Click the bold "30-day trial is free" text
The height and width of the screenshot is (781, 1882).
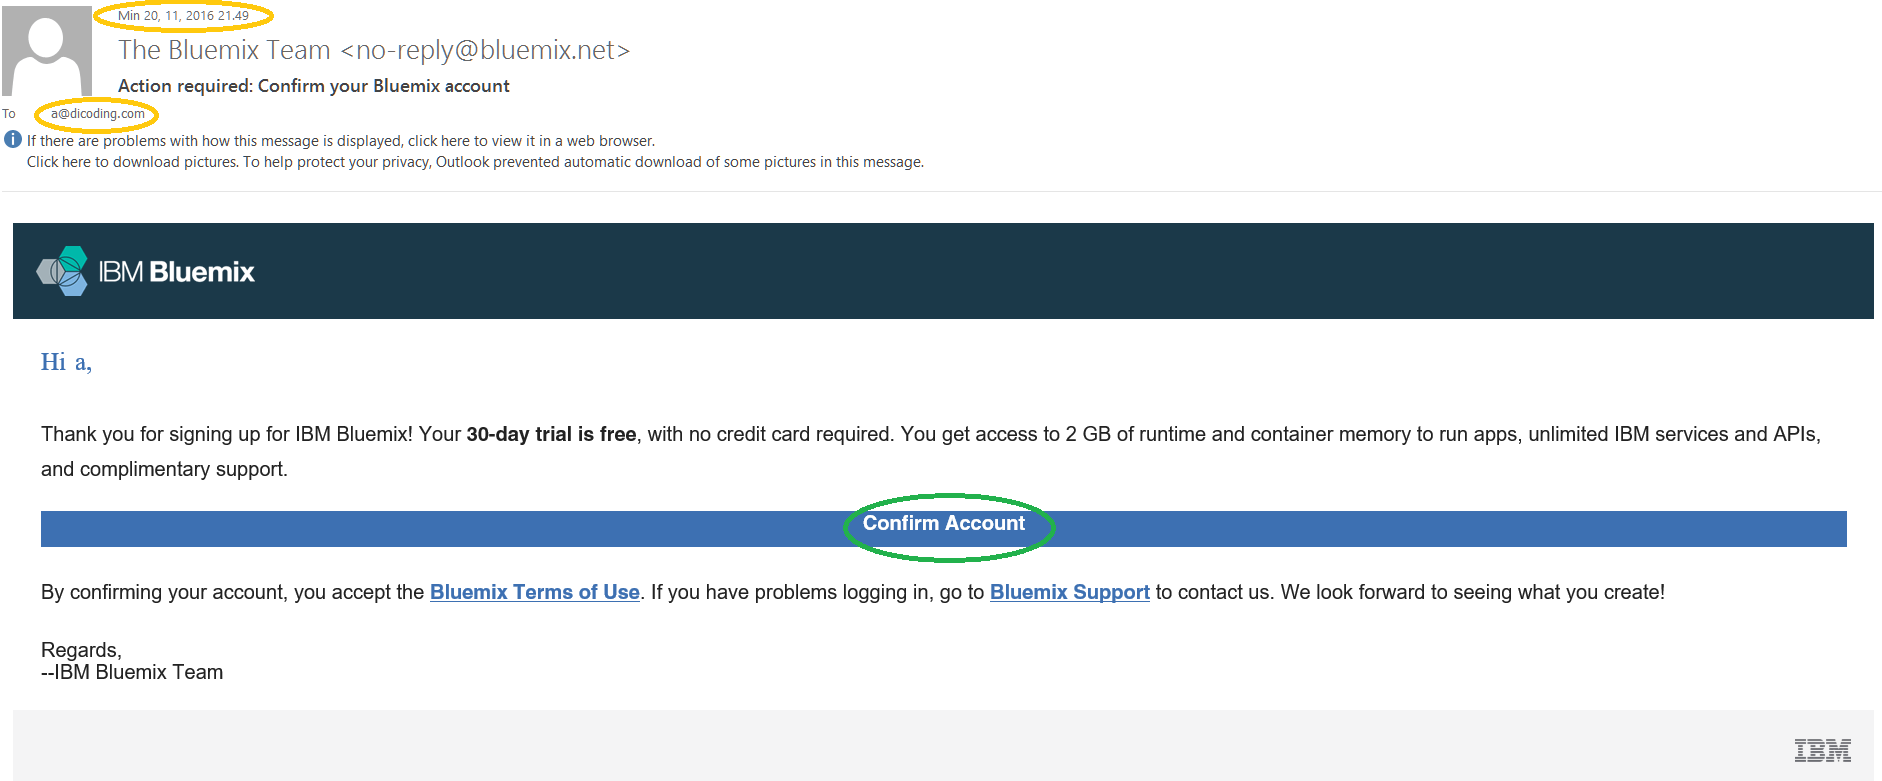coord(551,434)
